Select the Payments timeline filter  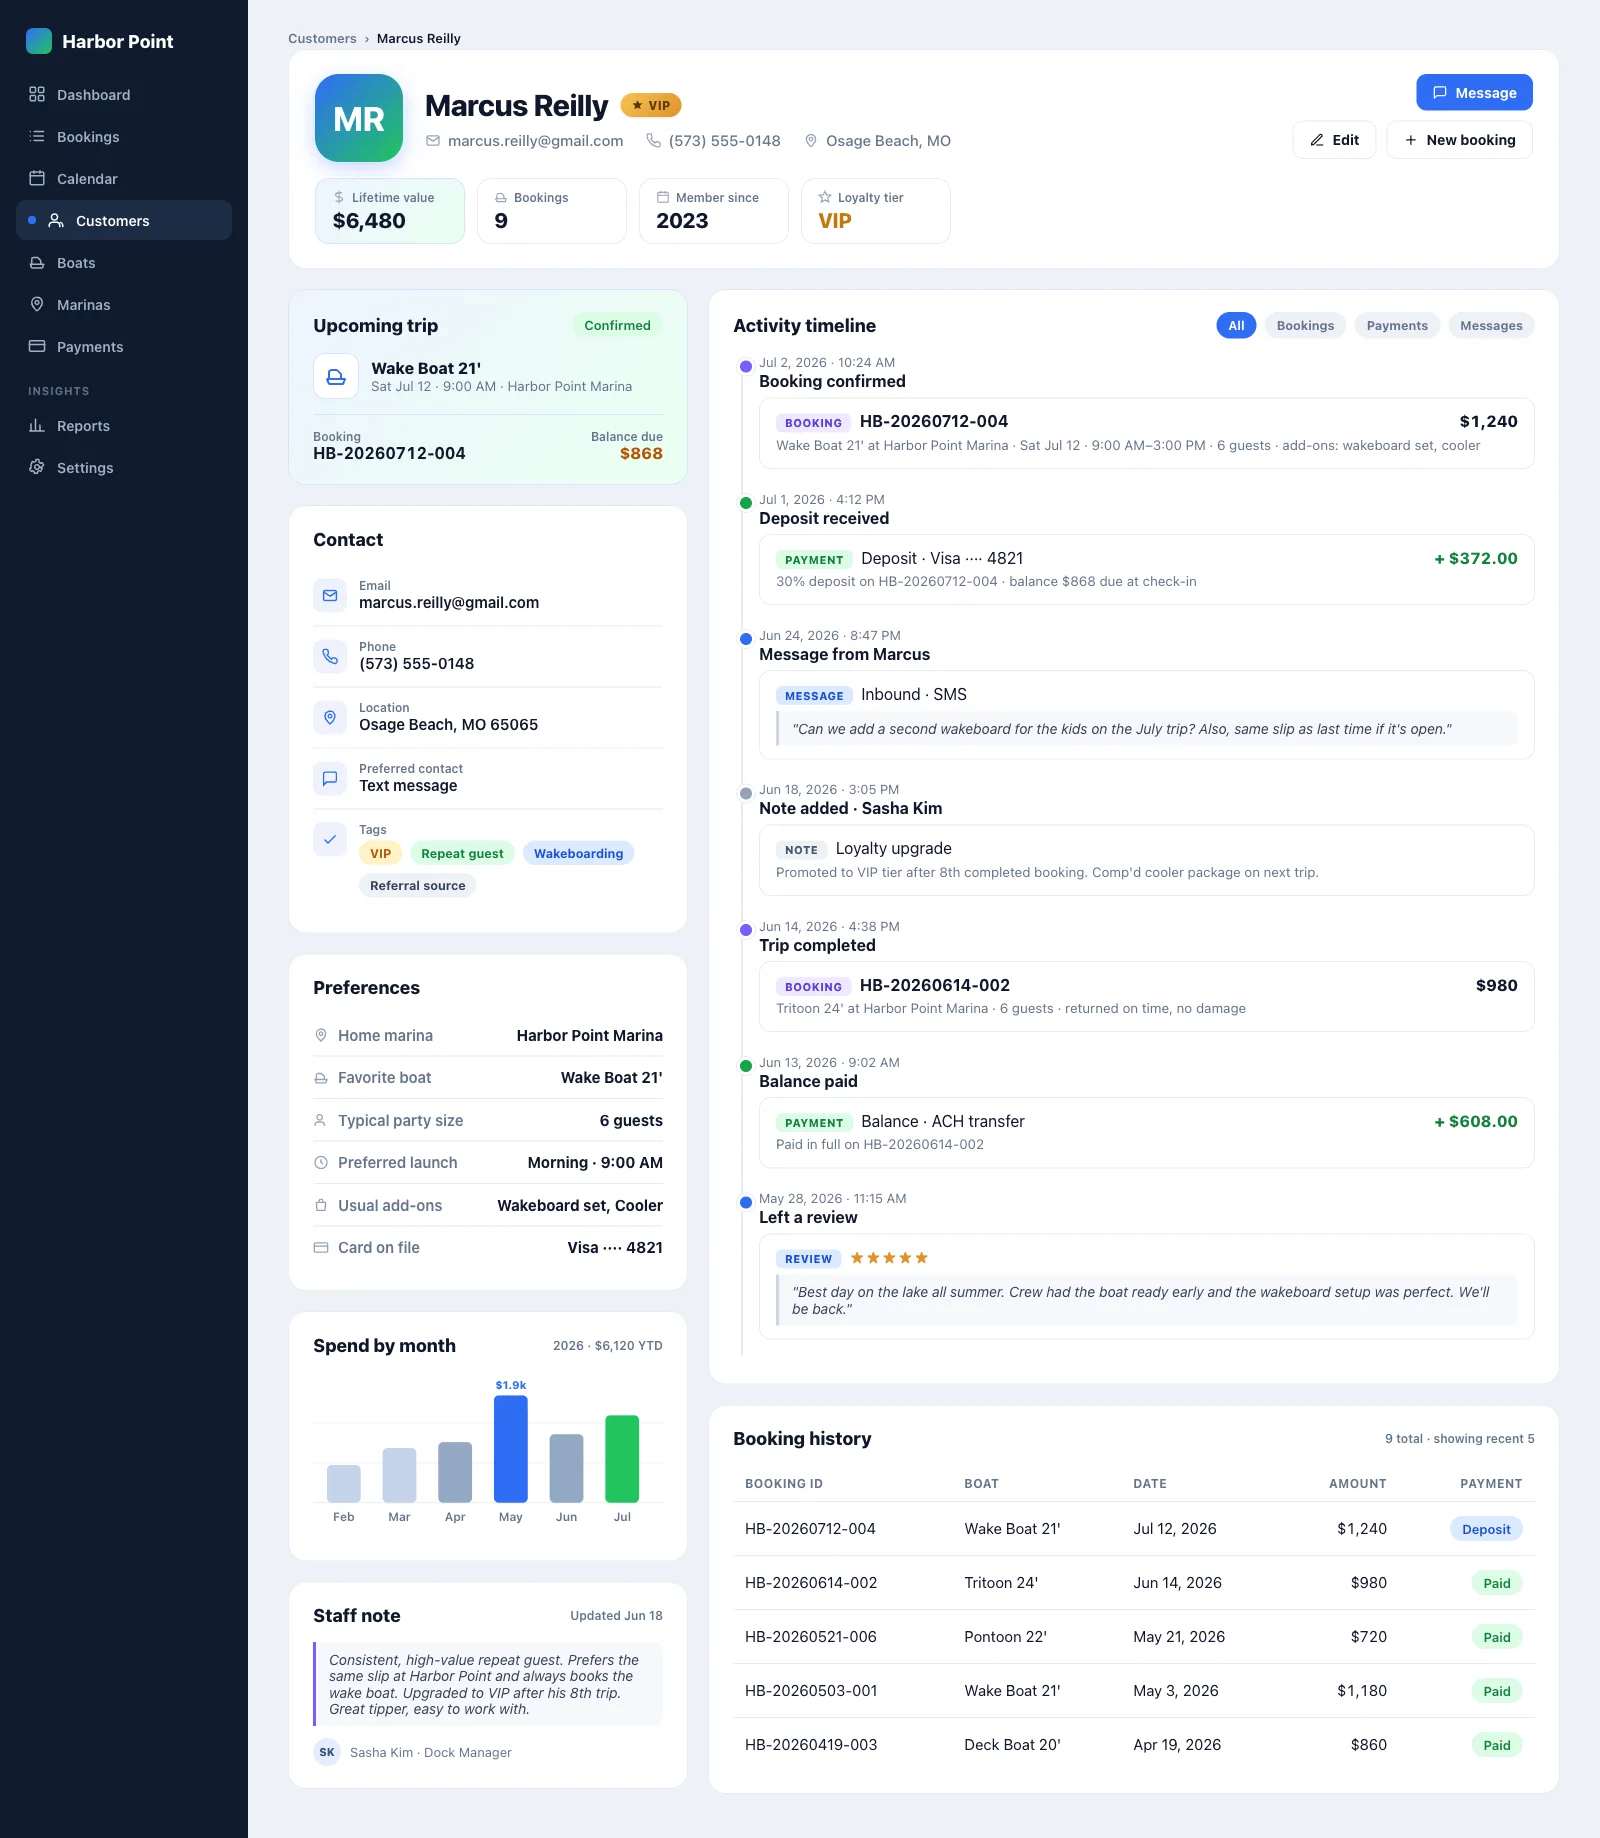pos(1397,325)
